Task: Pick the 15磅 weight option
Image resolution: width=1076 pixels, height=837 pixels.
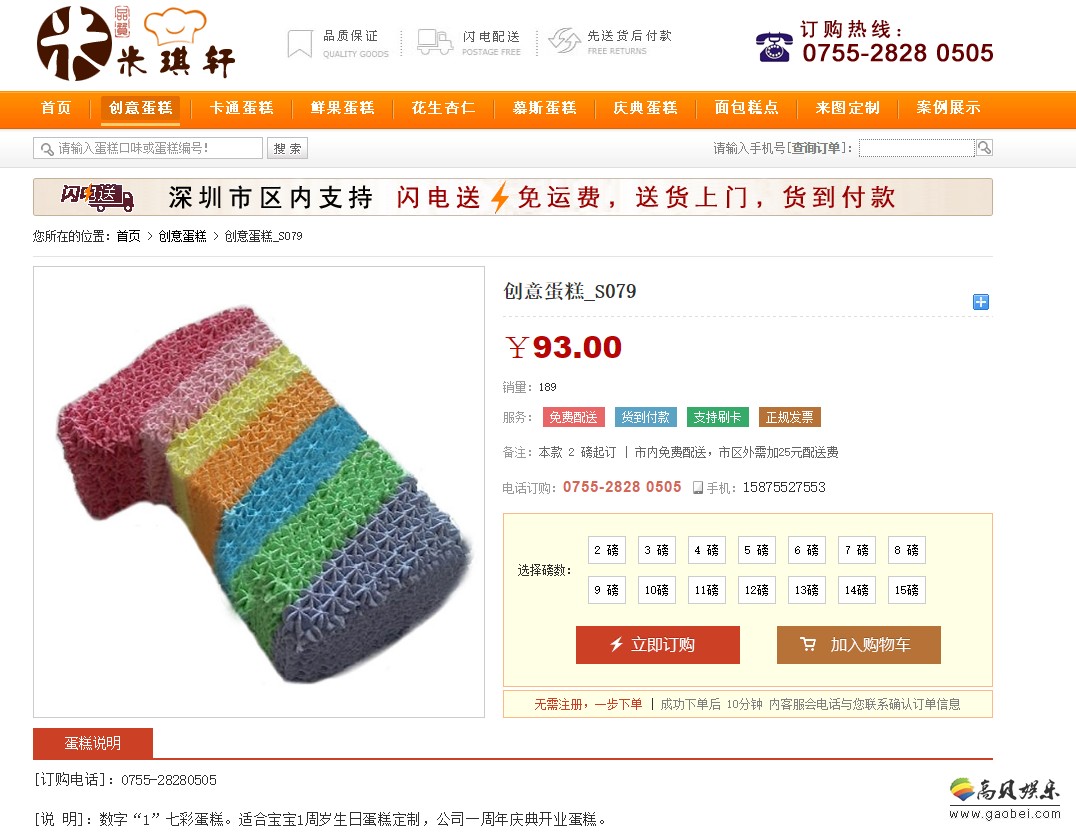Action: click(x=907, y=590)
